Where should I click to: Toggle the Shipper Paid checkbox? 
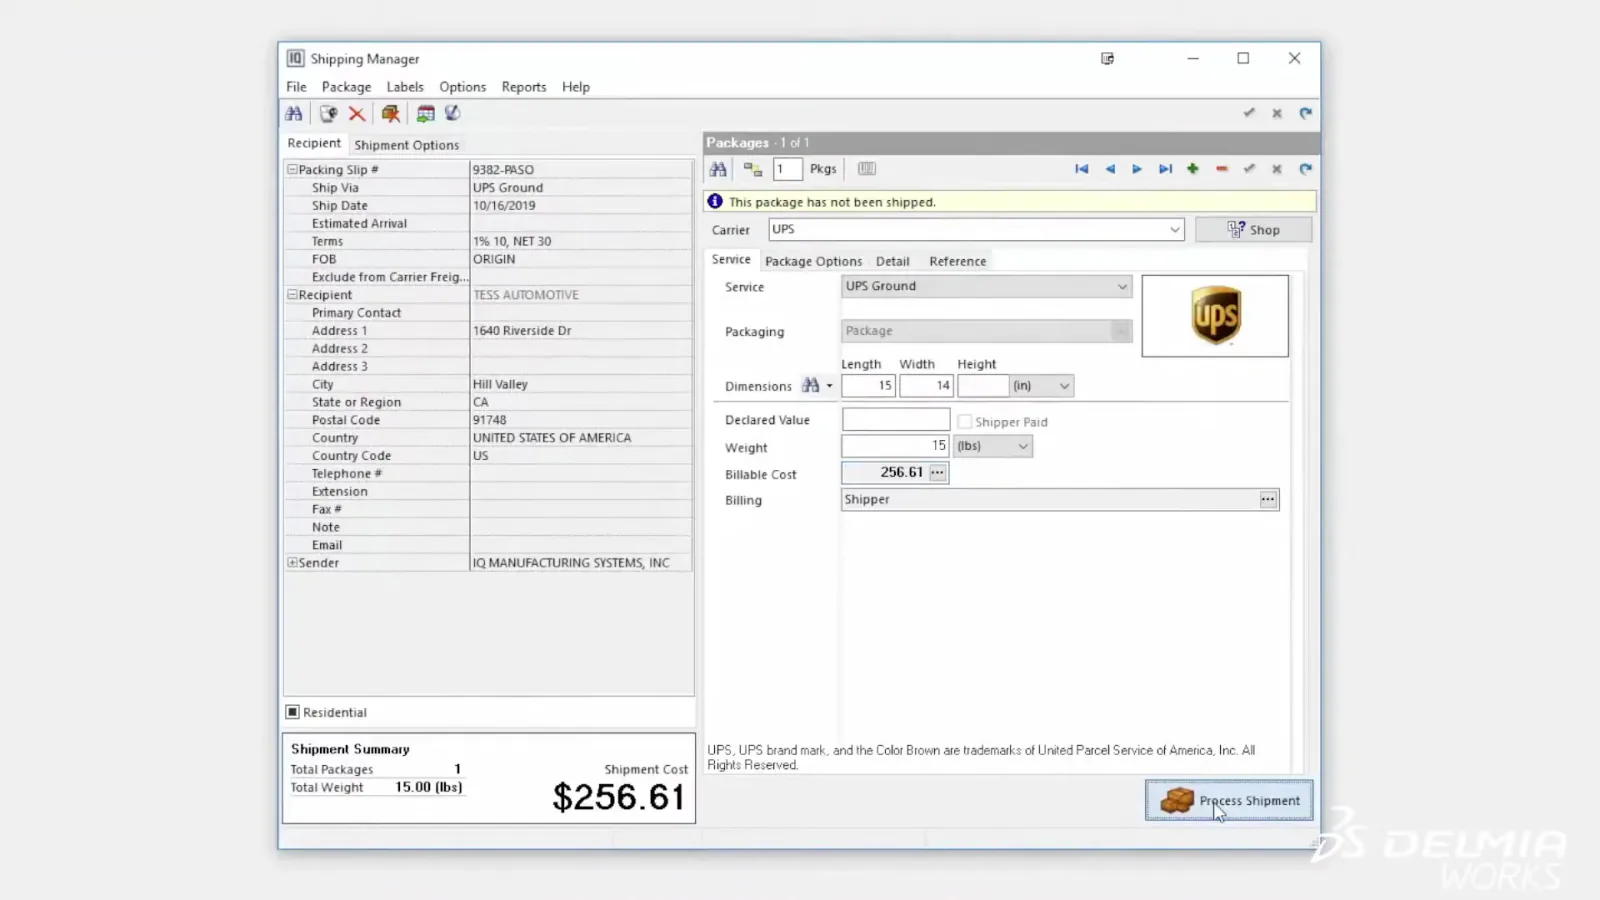tap(964, 422)
